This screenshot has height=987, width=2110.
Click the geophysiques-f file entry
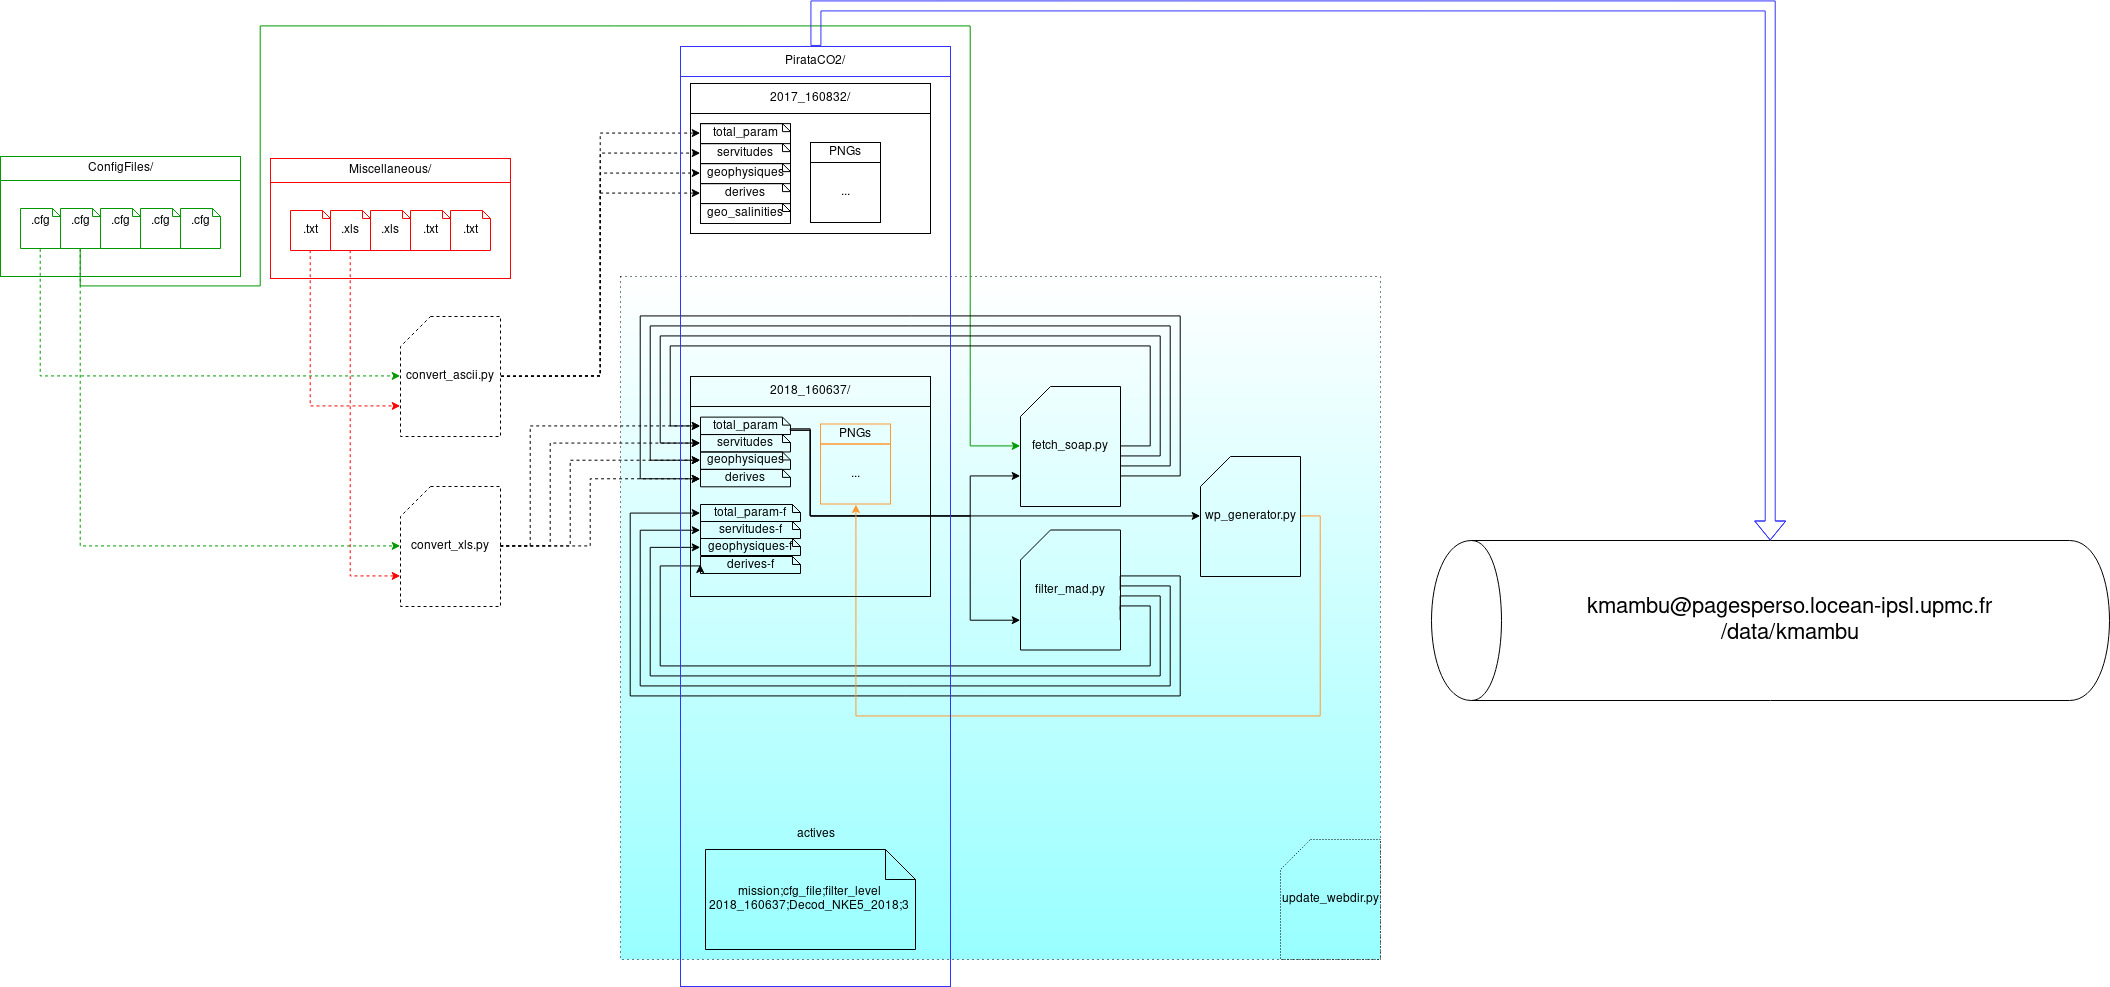click(x=749, y=546)
